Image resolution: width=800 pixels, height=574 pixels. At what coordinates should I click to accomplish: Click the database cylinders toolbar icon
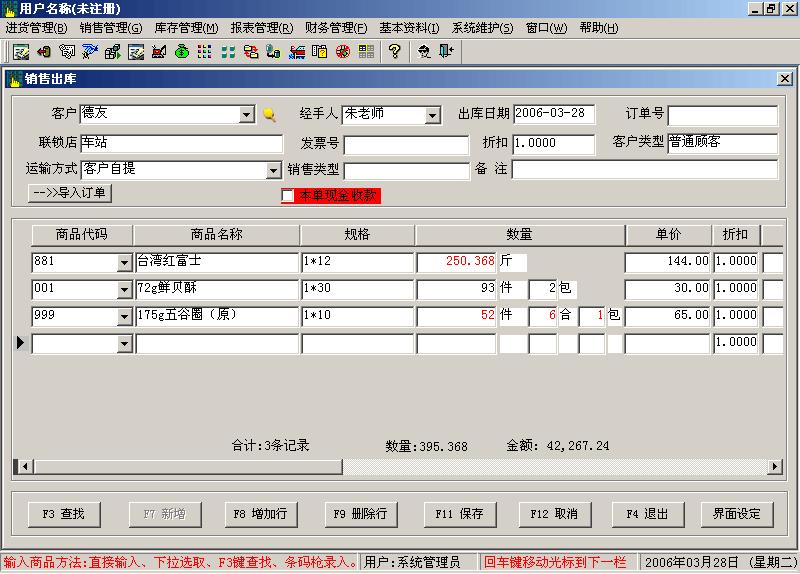(x=273, y=52)
